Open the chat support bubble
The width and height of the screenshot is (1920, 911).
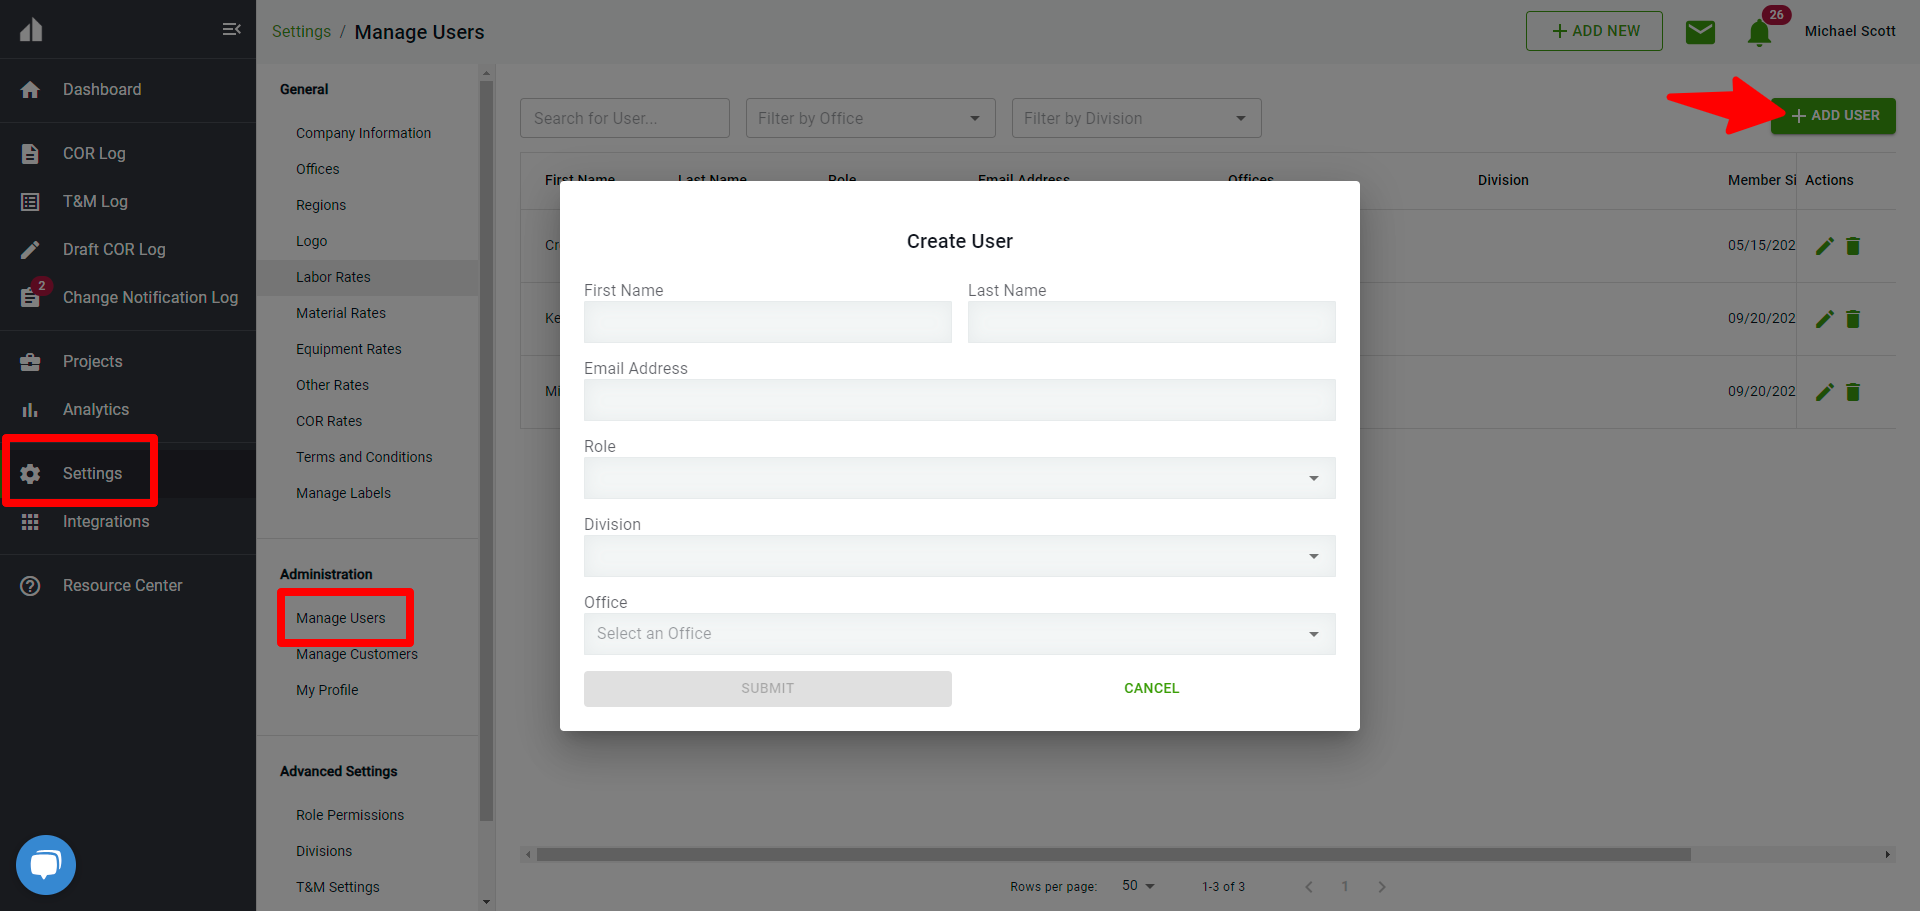[x=46, y=865]
